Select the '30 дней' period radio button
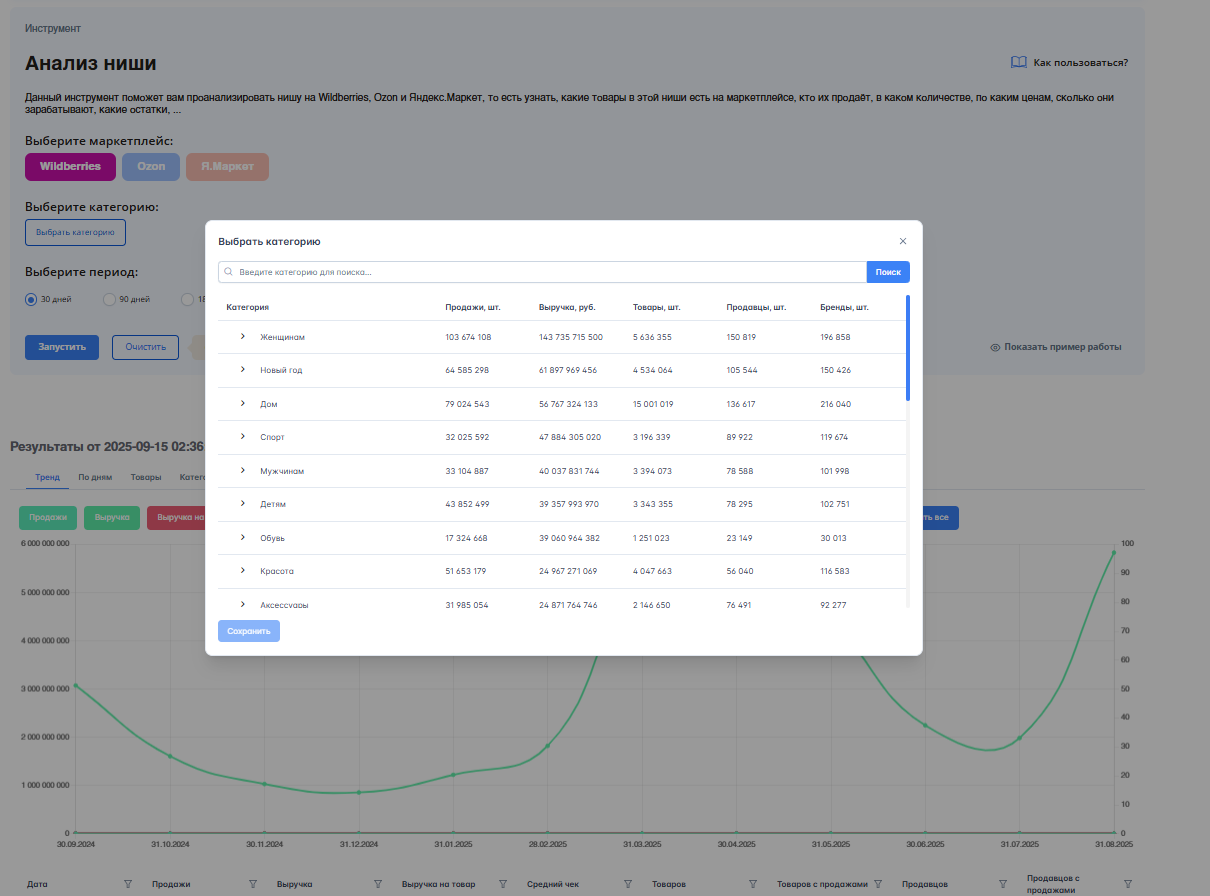This screenshot has width=1210, height=896. click(x=31, y=299)
